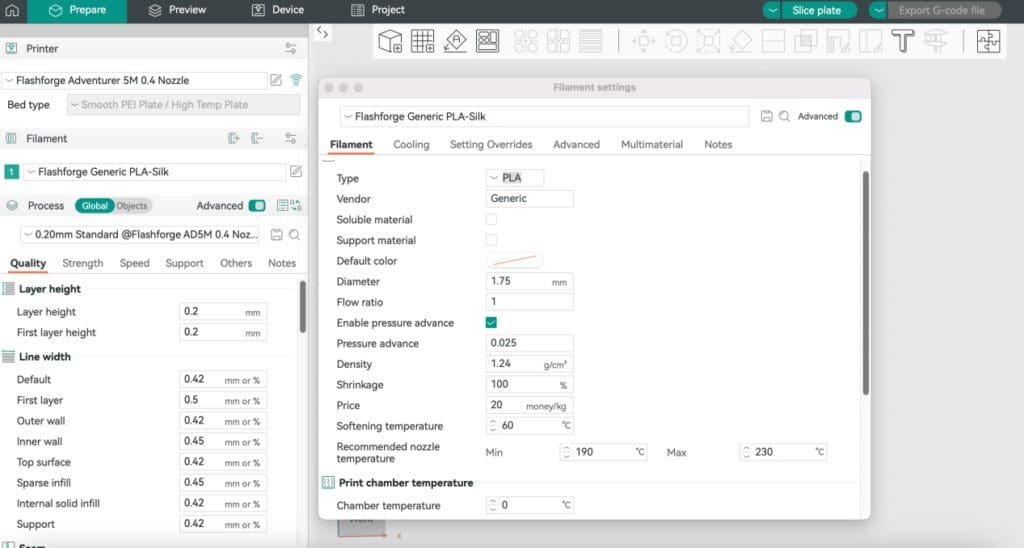Click the Printer settings sliders icon
The width and height of the screenshot is (1024, 548).
tap(291, 48)
